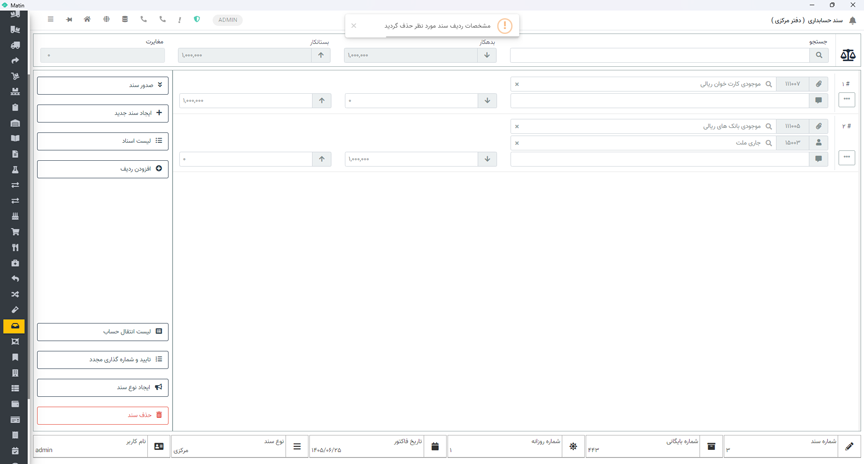Clear the جاری ملت sub-account field

[517, 143]
